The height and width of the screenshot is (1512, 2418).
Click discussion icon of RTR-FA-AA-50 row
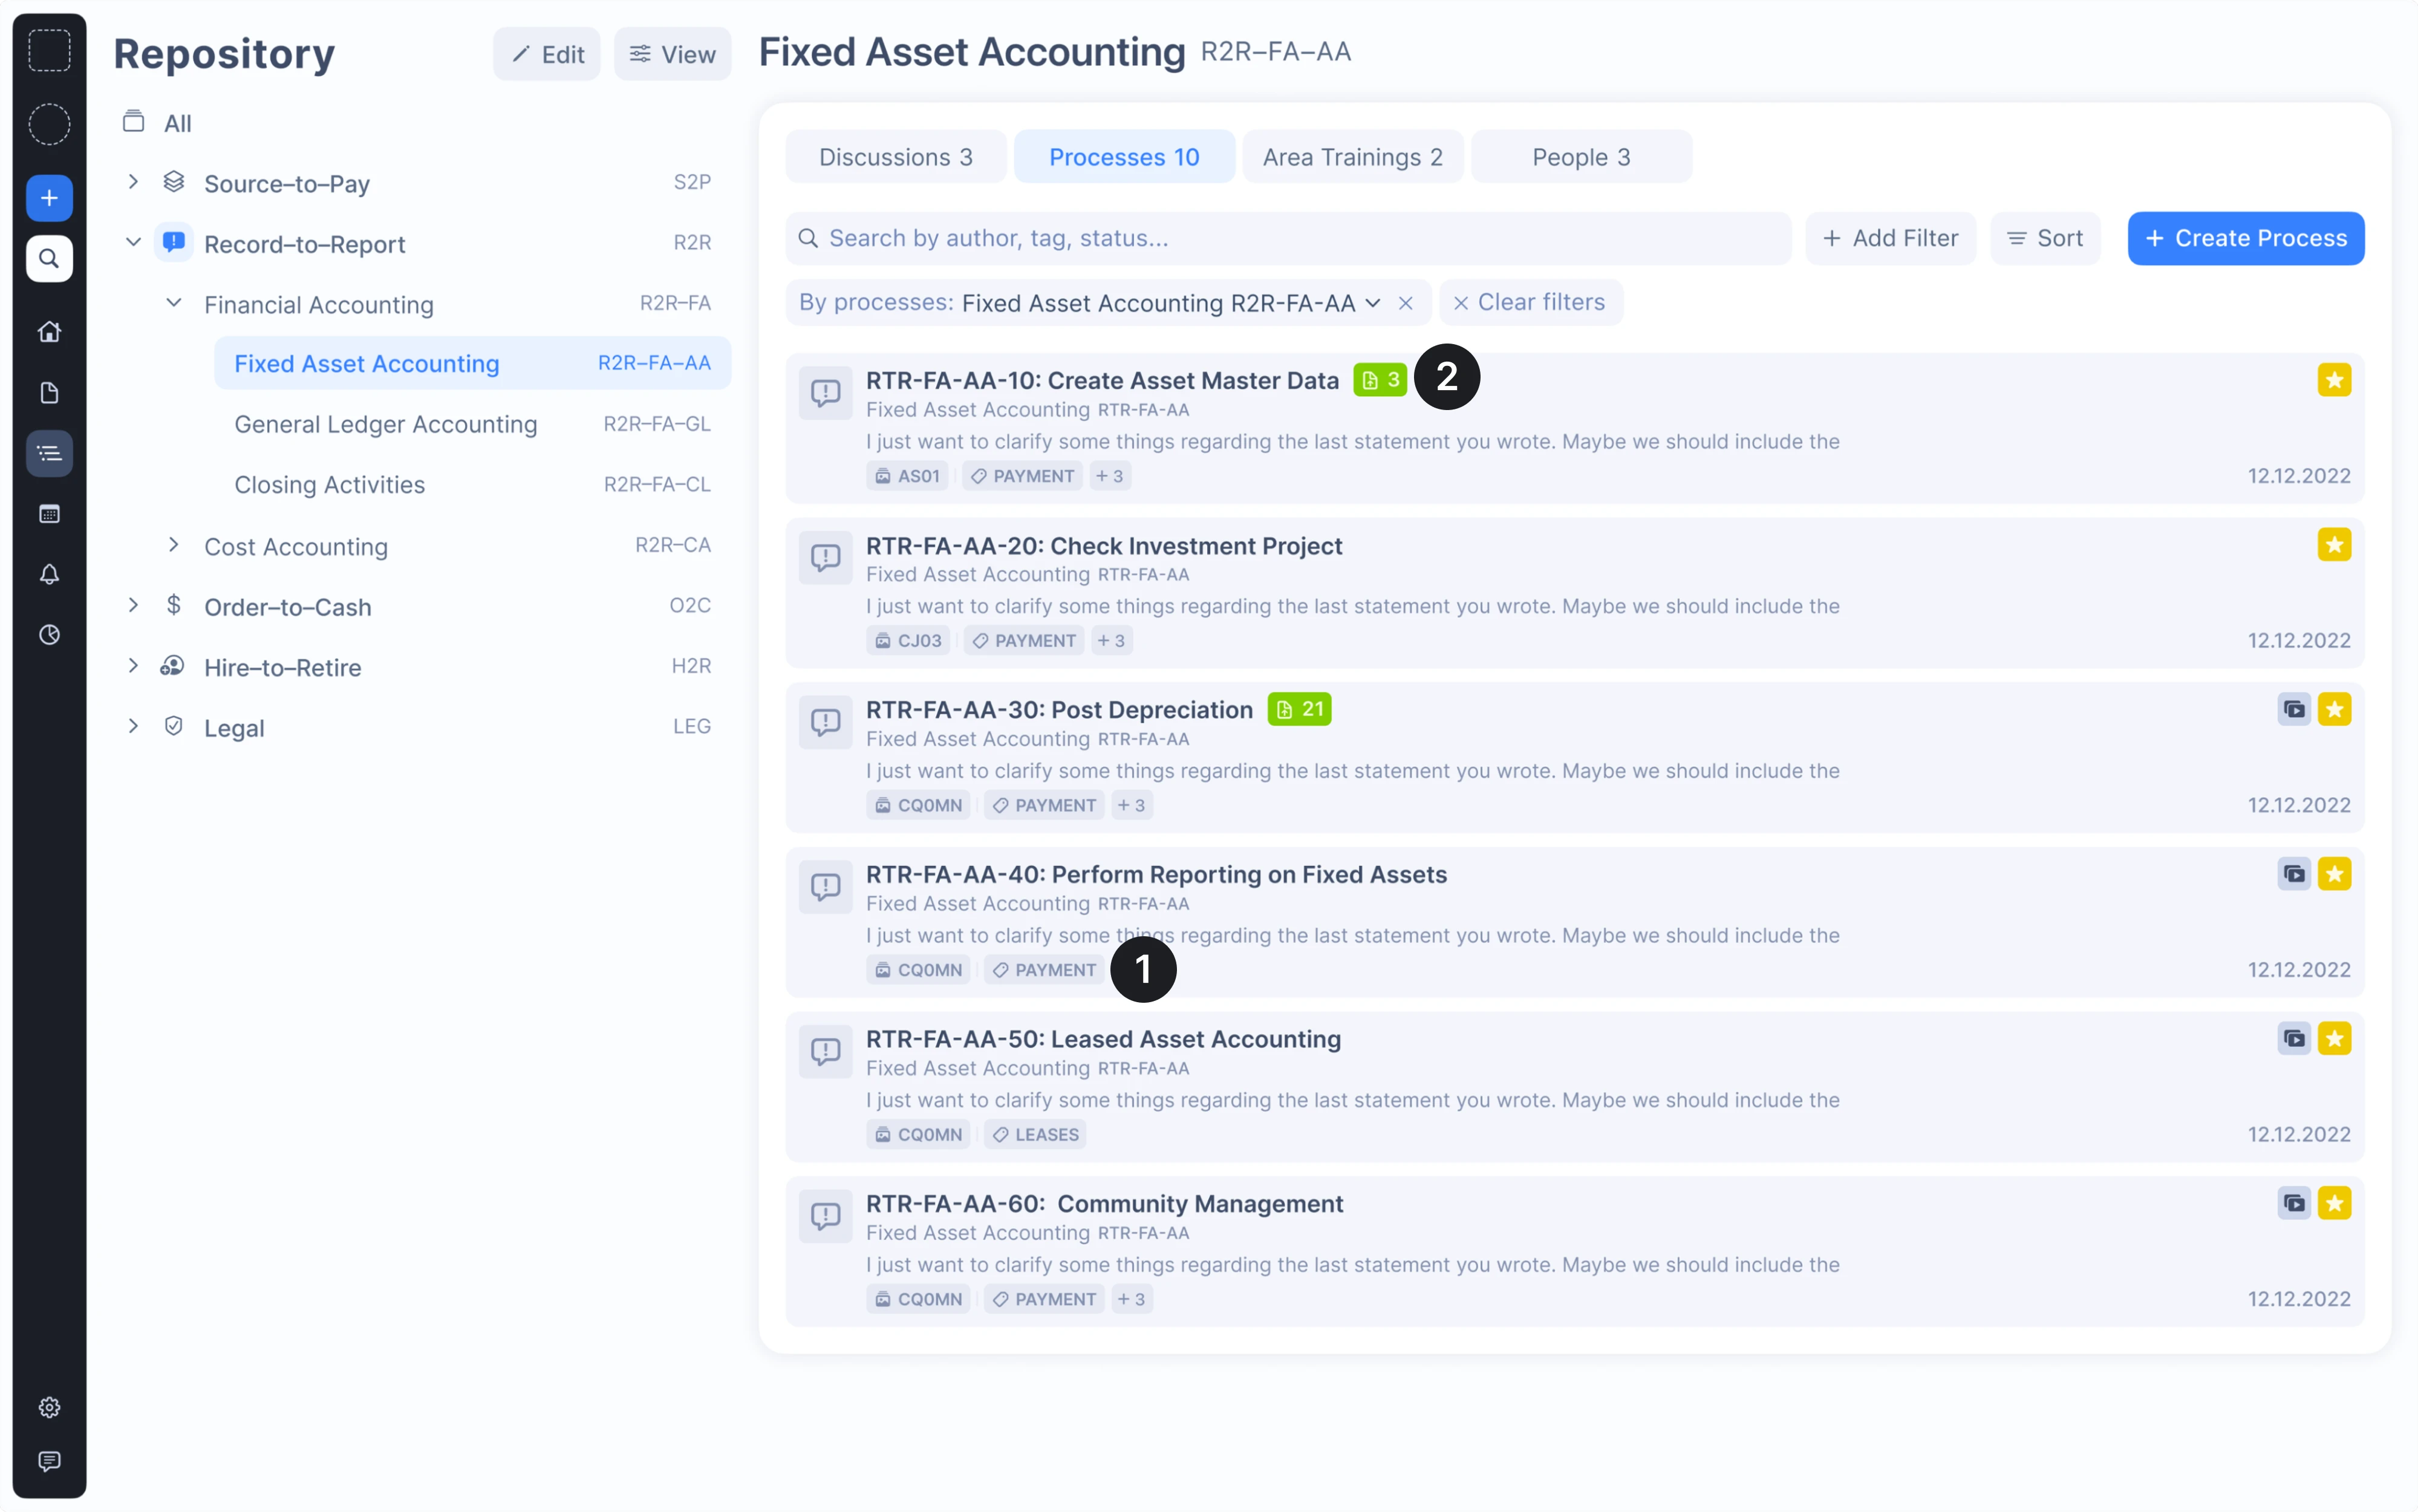tap(825, 1051)
